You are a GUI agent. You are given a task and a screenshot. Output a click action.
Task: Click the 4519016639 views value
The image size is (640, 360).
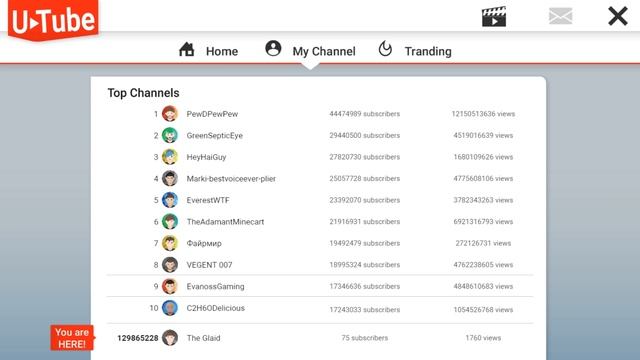tap(483, 136)
